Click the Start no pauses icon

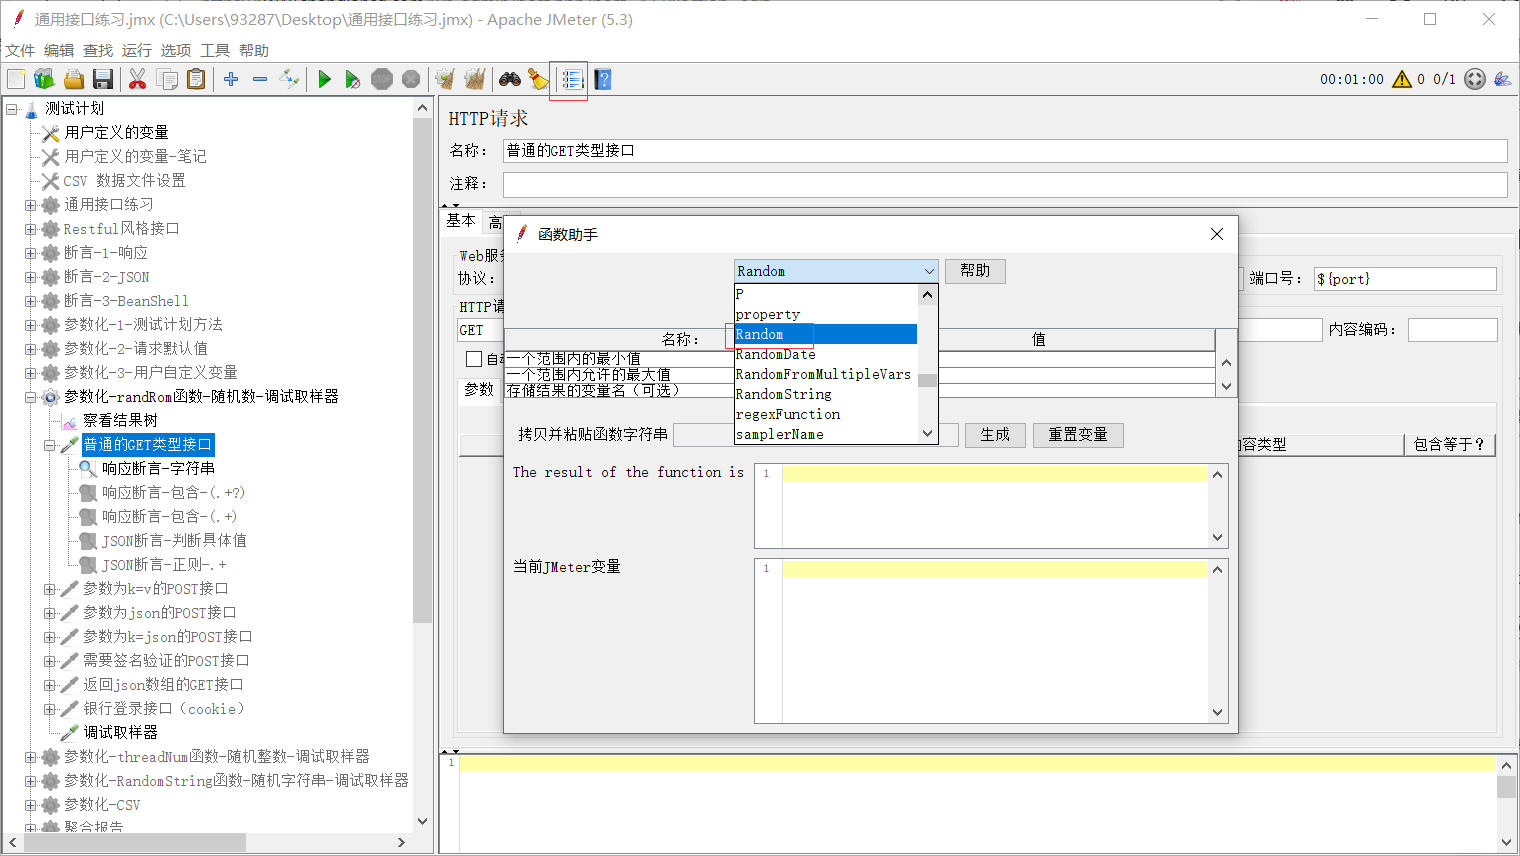pyautogui.click(x=353, y=79)
